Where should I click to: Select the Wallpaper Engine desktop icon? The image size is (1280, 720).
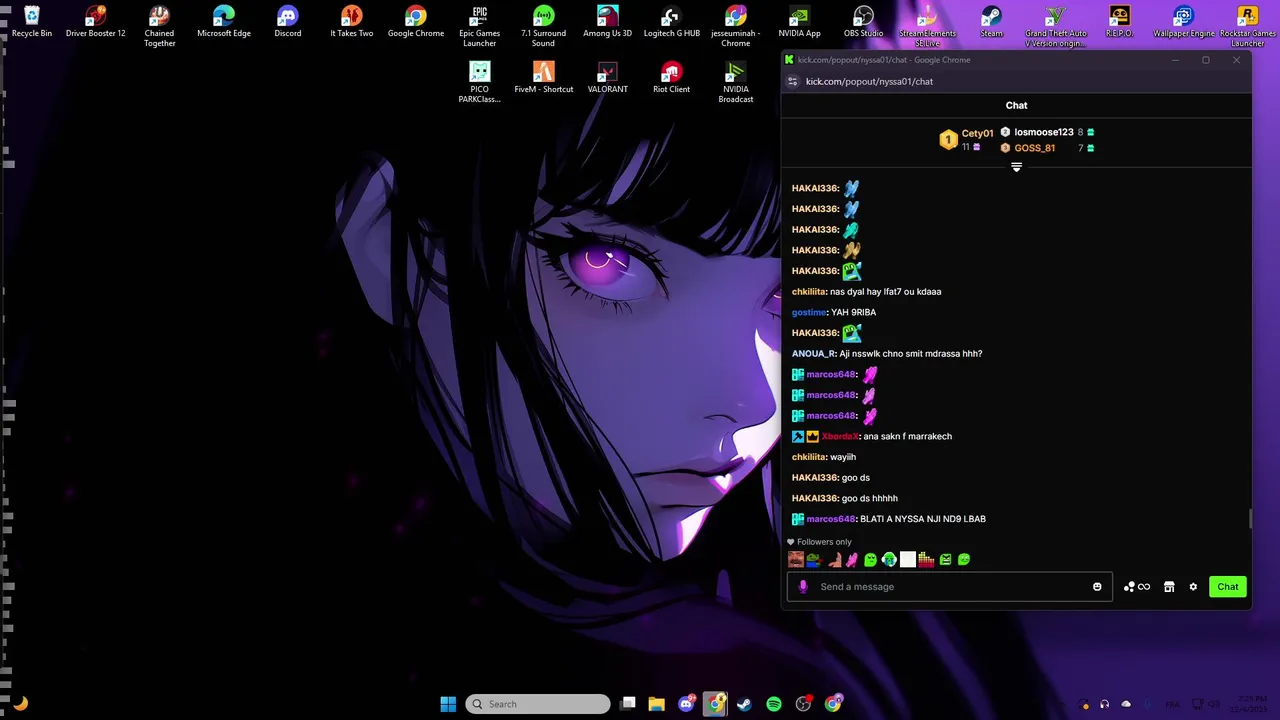1184,22
